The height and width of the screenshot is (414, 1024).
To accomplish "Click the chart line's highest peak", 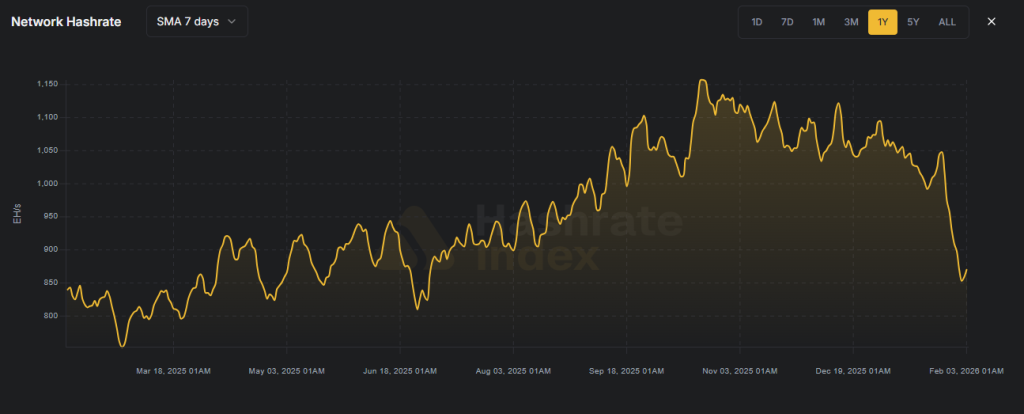I will (703, 80).
